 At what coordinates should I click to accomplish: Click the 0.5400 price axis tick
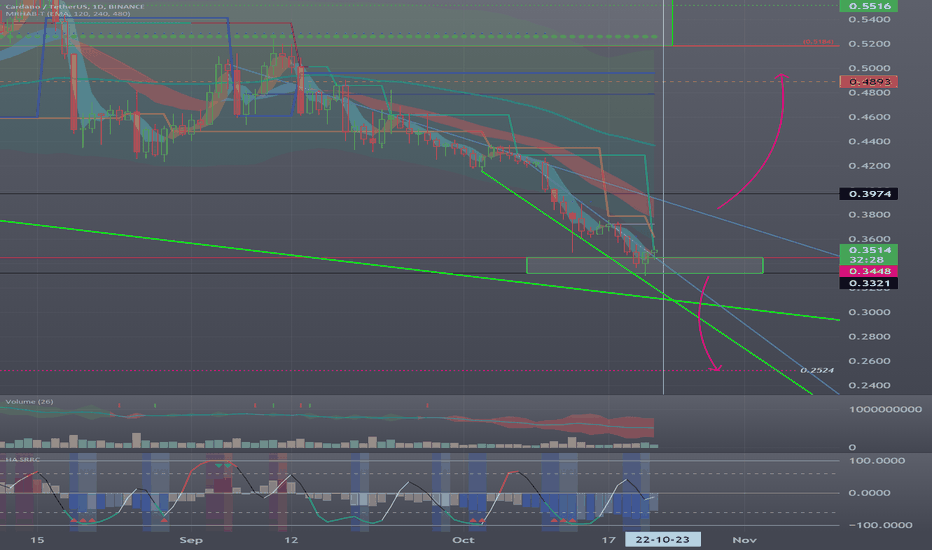tap(869, 20)
